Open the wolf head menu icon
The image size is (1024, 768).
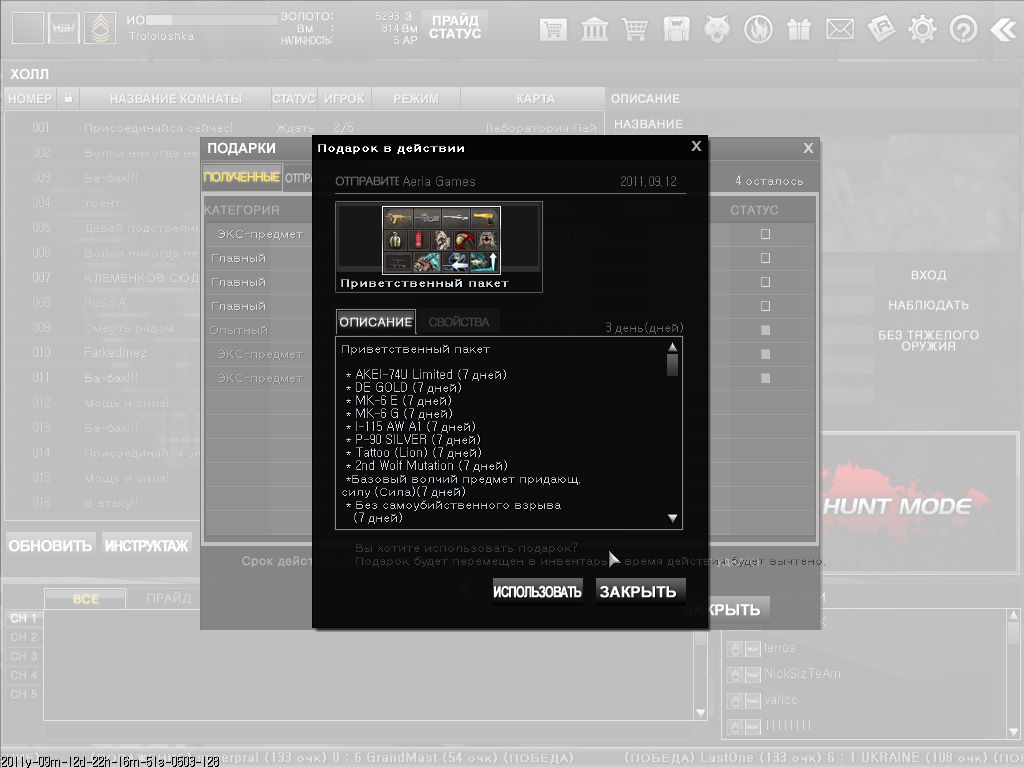[x=717, y=29]
